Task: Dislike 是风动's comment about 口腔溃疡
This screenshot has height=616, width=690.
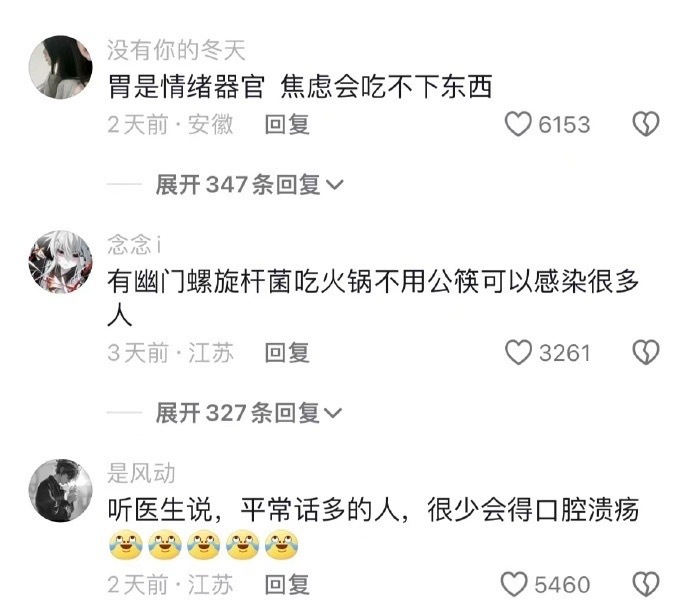Action: click(x=646, y=584)
